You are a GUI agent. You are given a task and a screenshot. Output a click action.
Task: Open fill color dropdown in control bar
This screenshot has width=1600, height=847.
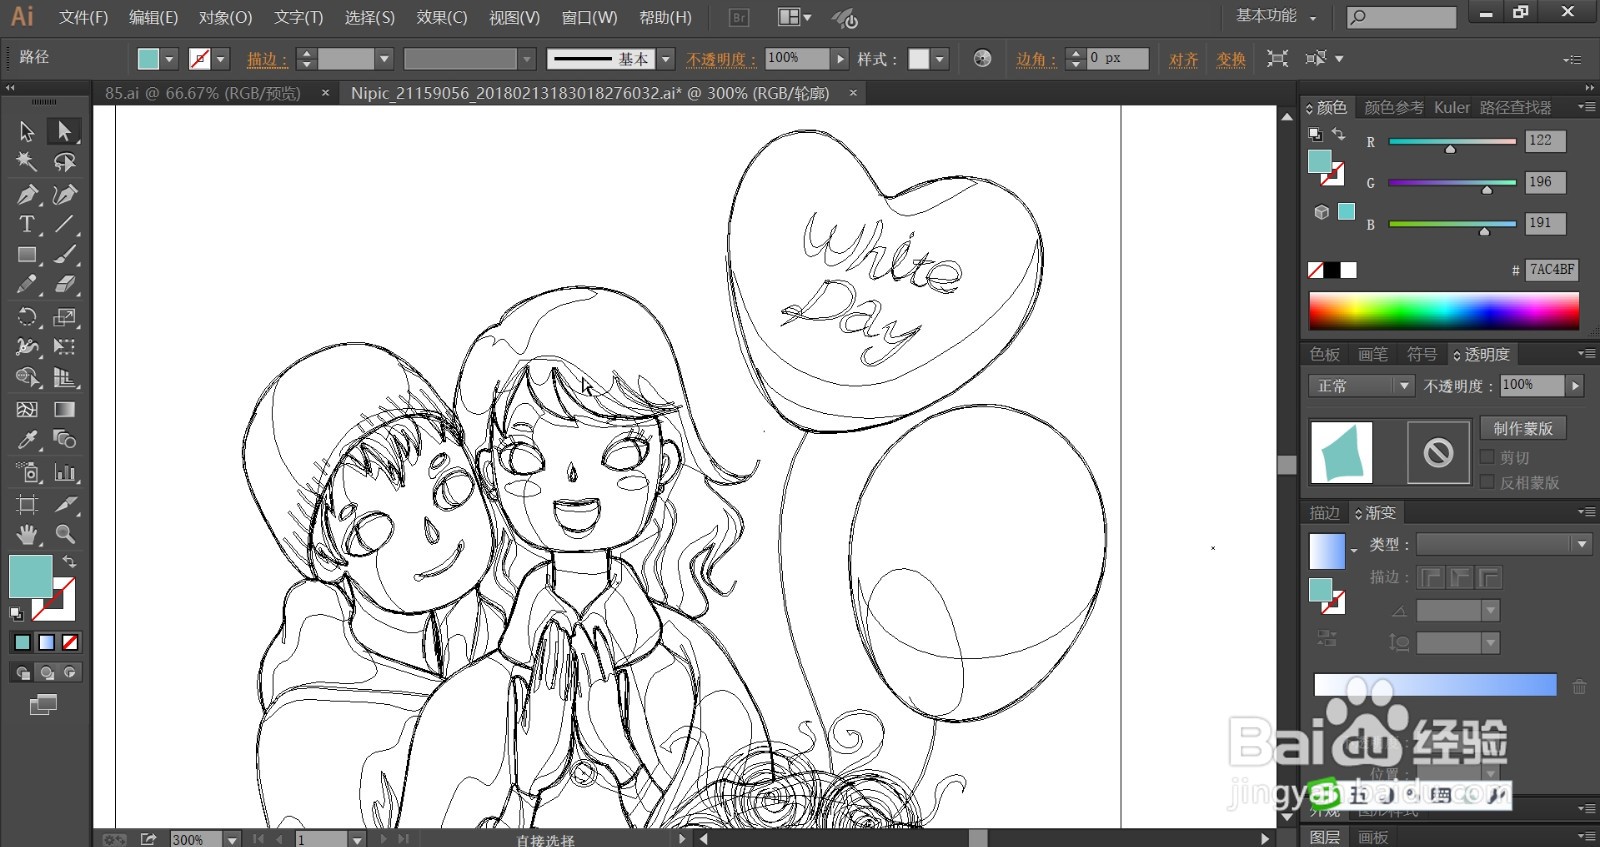click(169, 59)
